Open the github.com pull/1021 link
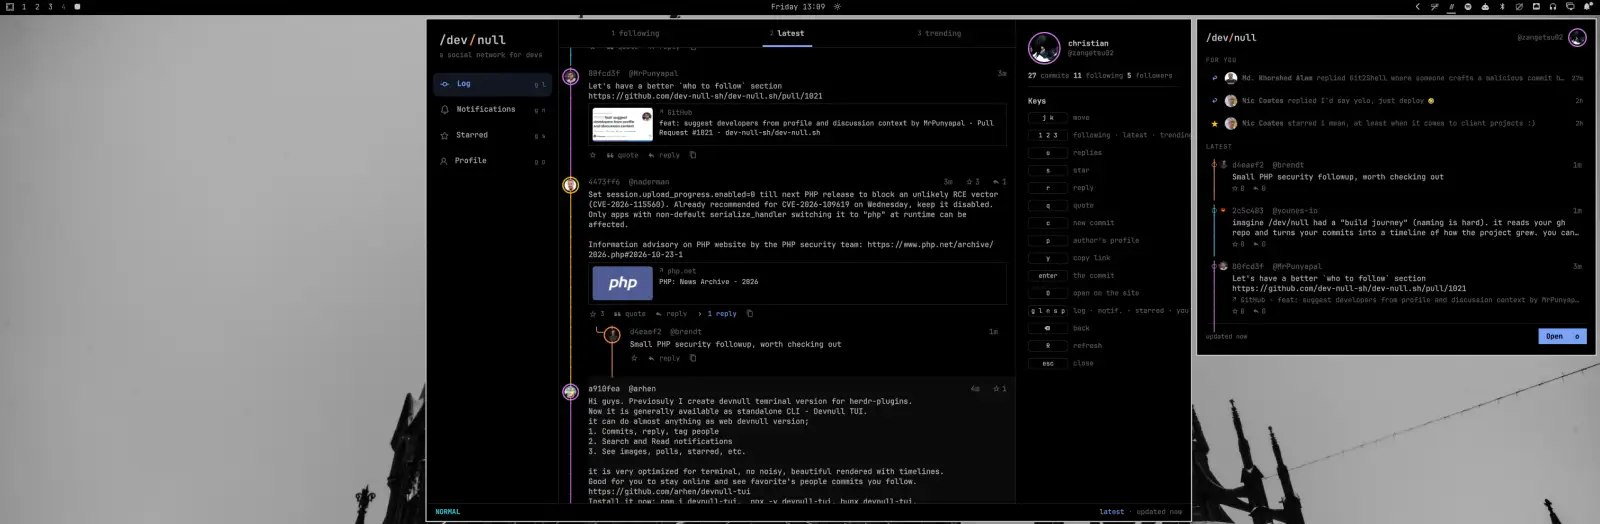1600x524 pixels. point(705,96)
